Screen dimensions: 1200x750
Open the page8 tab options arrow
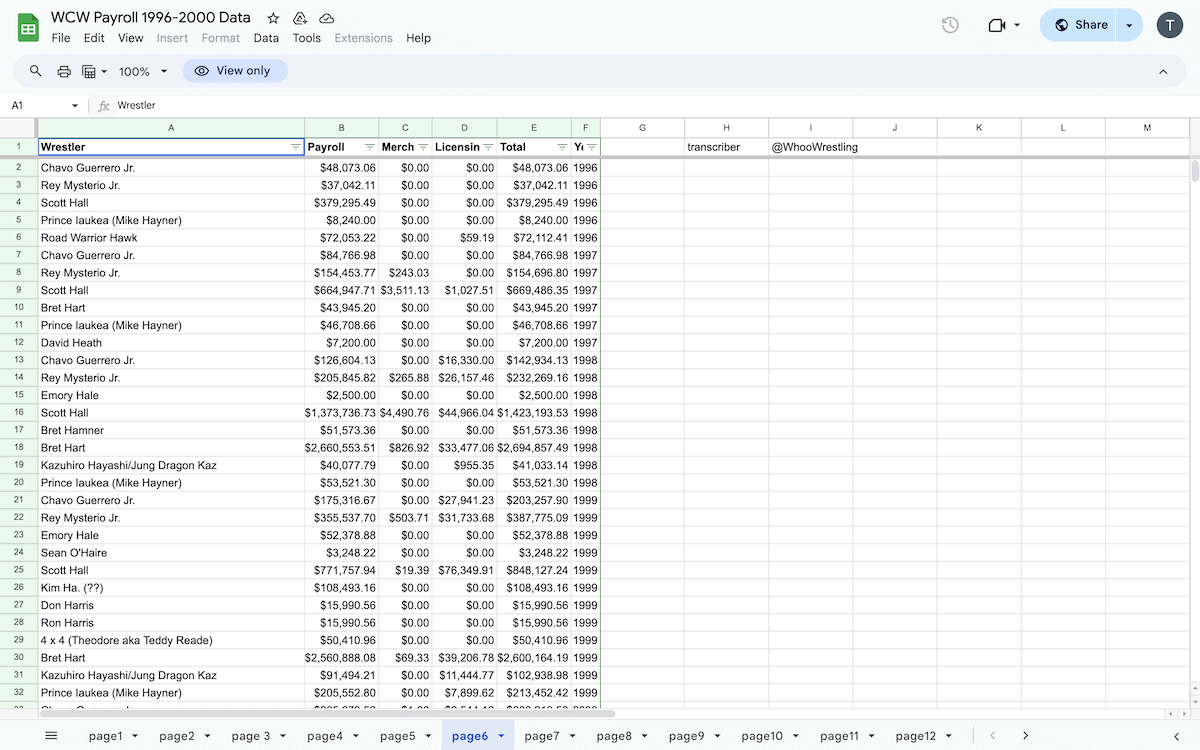pyautogui.click(x=645, y=736)
